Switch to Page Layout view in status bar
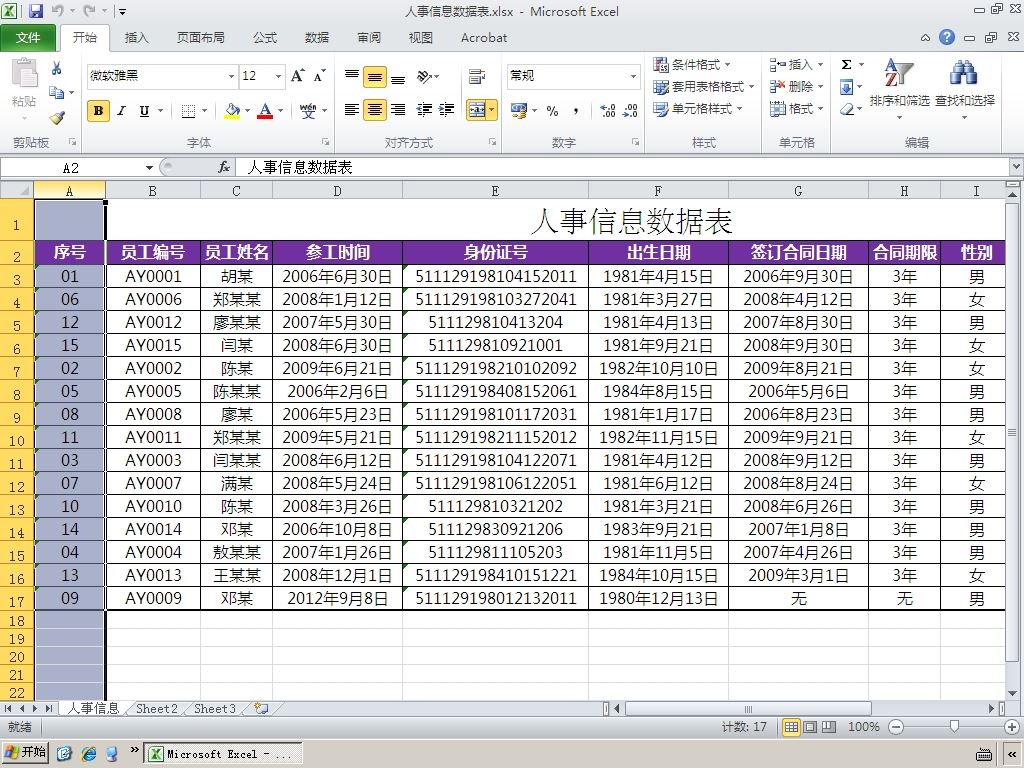 810,727
